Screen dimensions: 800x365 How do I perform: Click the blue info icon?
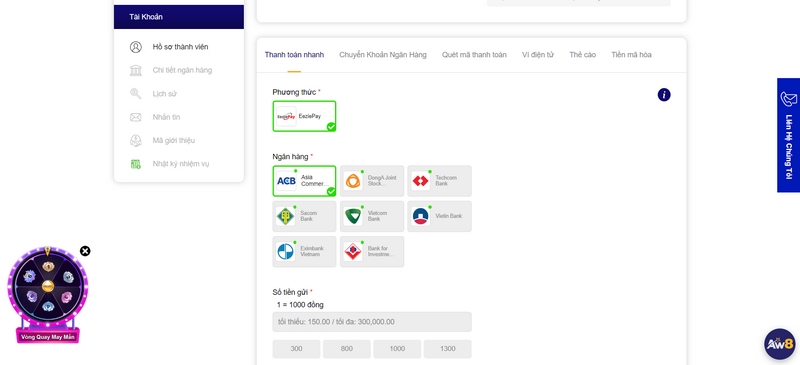click(x=664, y=94)
